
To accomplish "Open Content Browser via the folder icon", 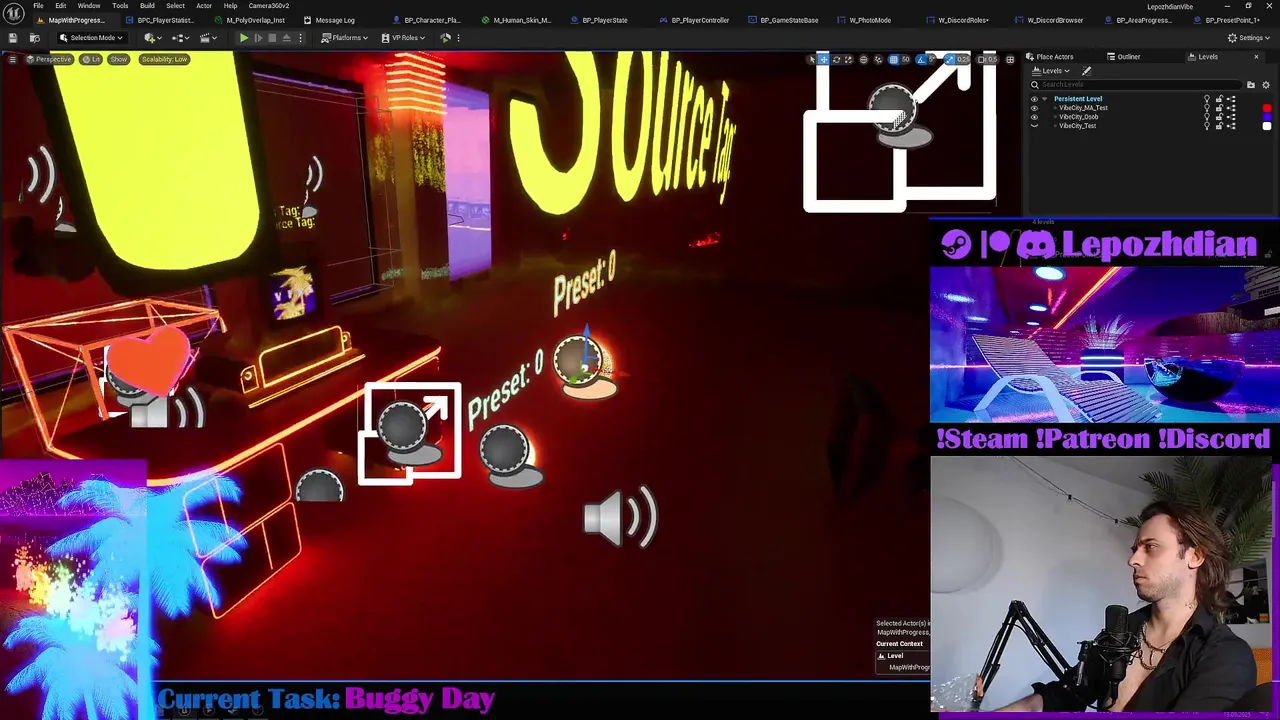I will (34, 38).
